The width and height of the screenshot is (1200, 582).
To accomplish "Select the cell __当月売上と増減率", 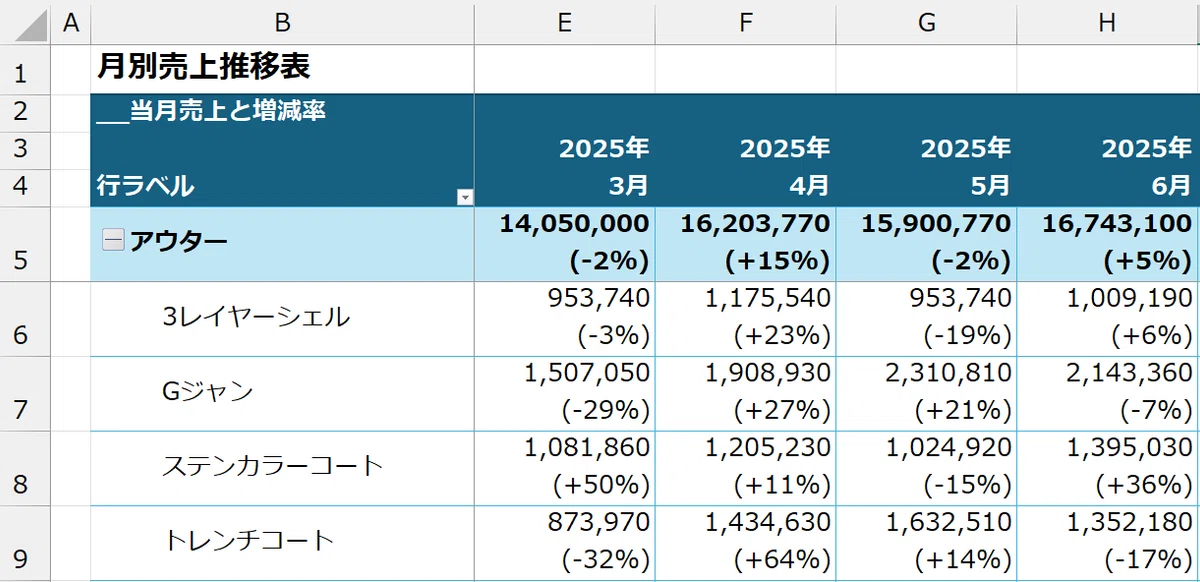I will (x=282, y=112).
